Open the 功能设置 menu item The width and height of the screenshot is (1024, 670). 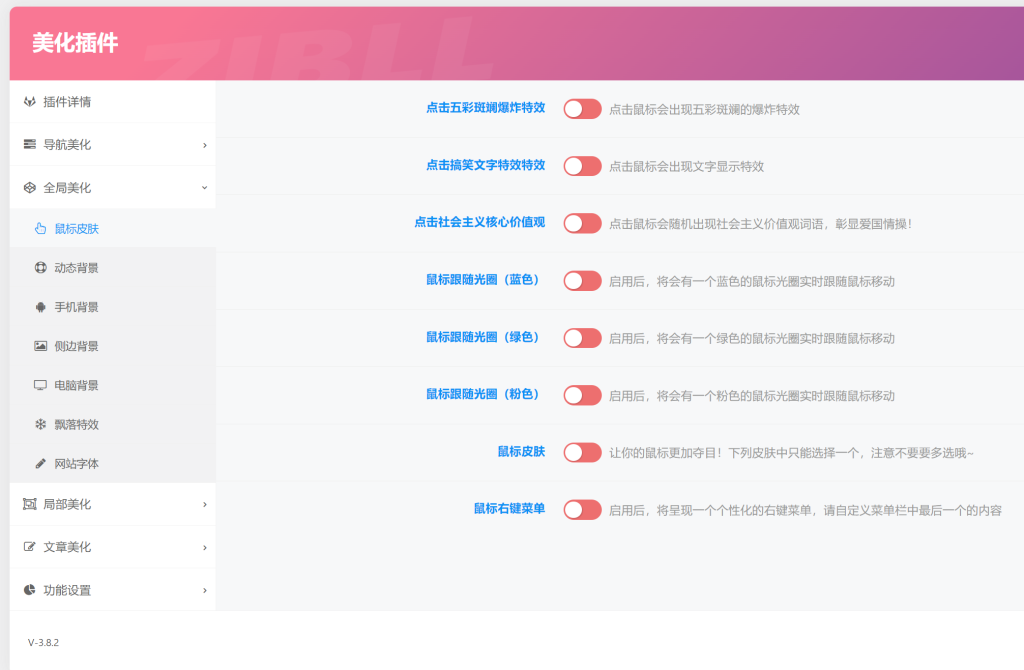[x=67, y=590]
